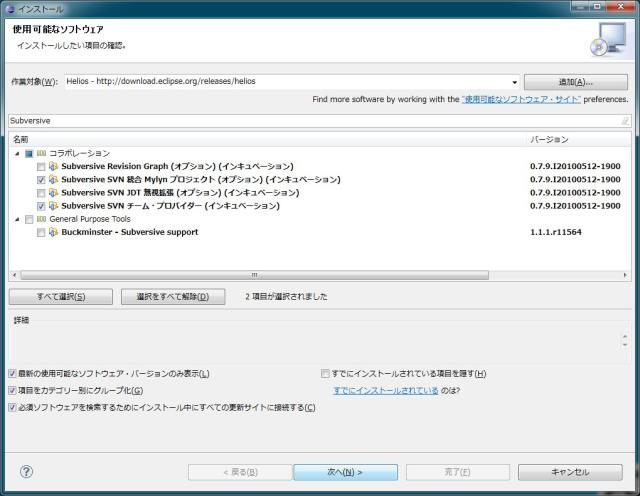Collapse the General Purpose Tools category
The height and width of the screenshot is (496, 640).
pyautogui.click(x=17, y=219)
